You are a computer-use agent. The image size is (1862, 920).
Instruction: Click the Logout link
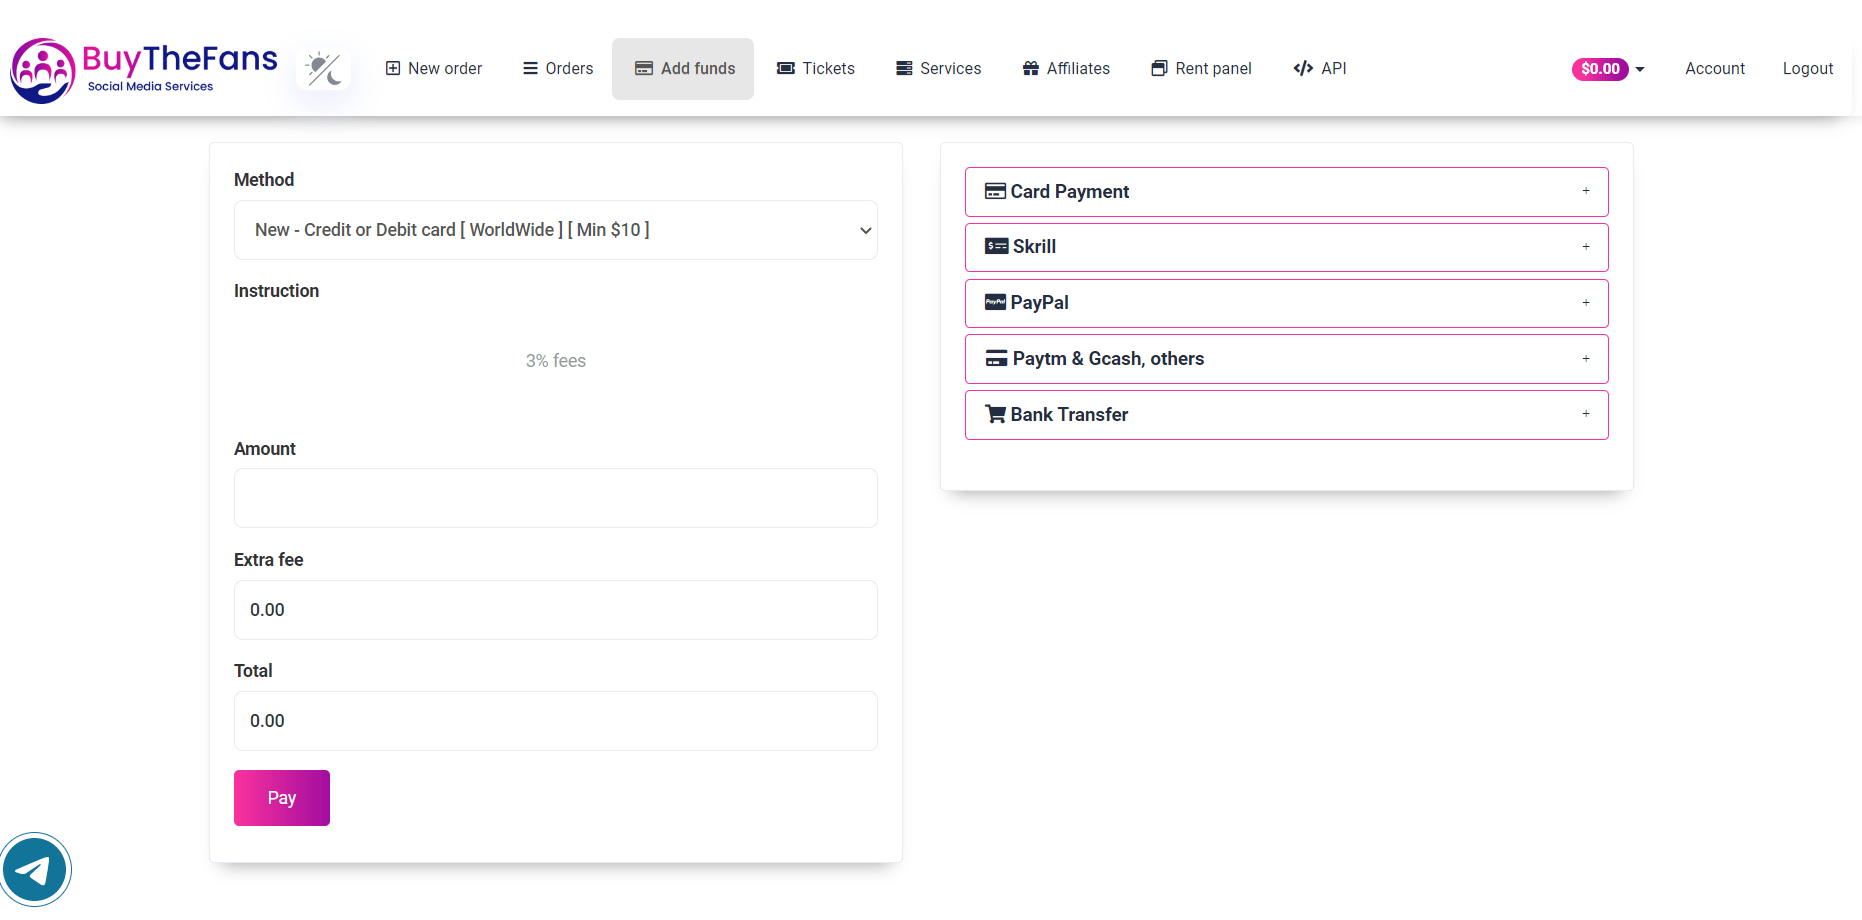point(1807,69)
